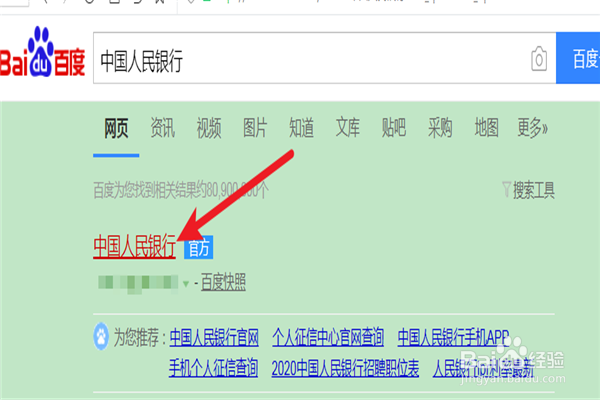Open the 地图 tab

coord(487,128)
